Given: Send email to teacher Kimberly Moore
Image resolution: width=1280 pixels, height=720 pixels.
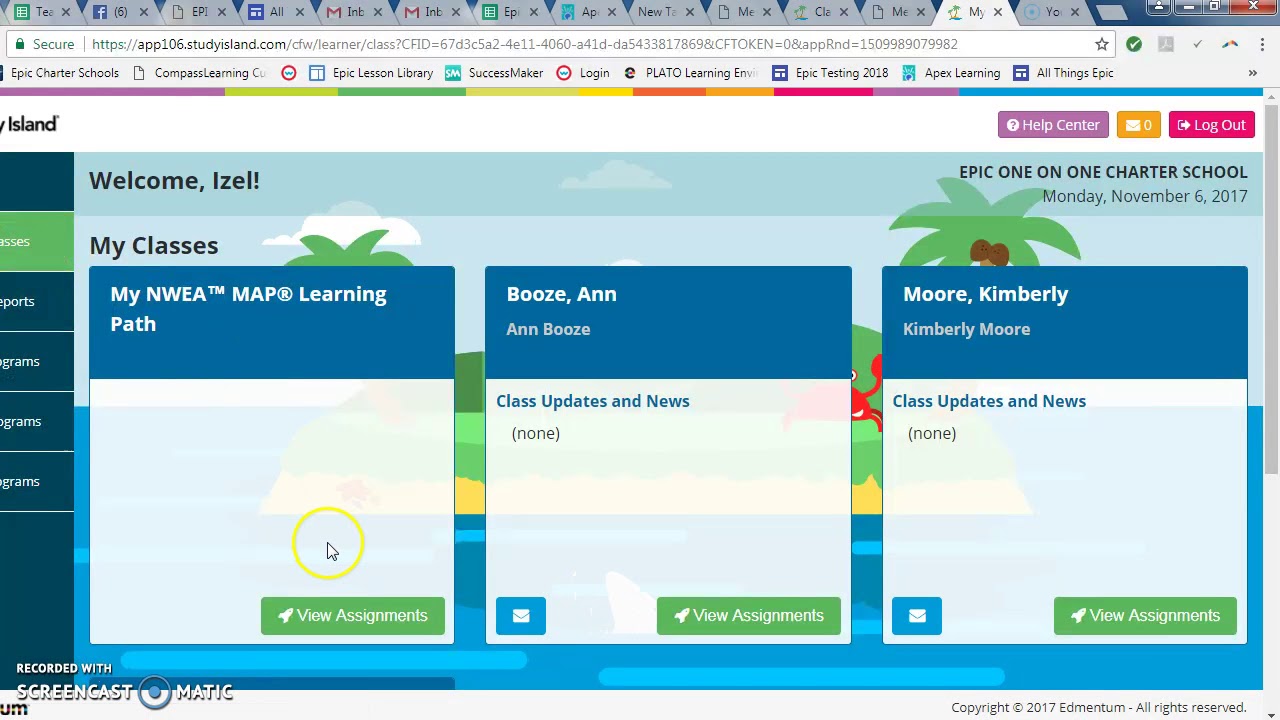Looking at the screenshot, I should [917, 616].
